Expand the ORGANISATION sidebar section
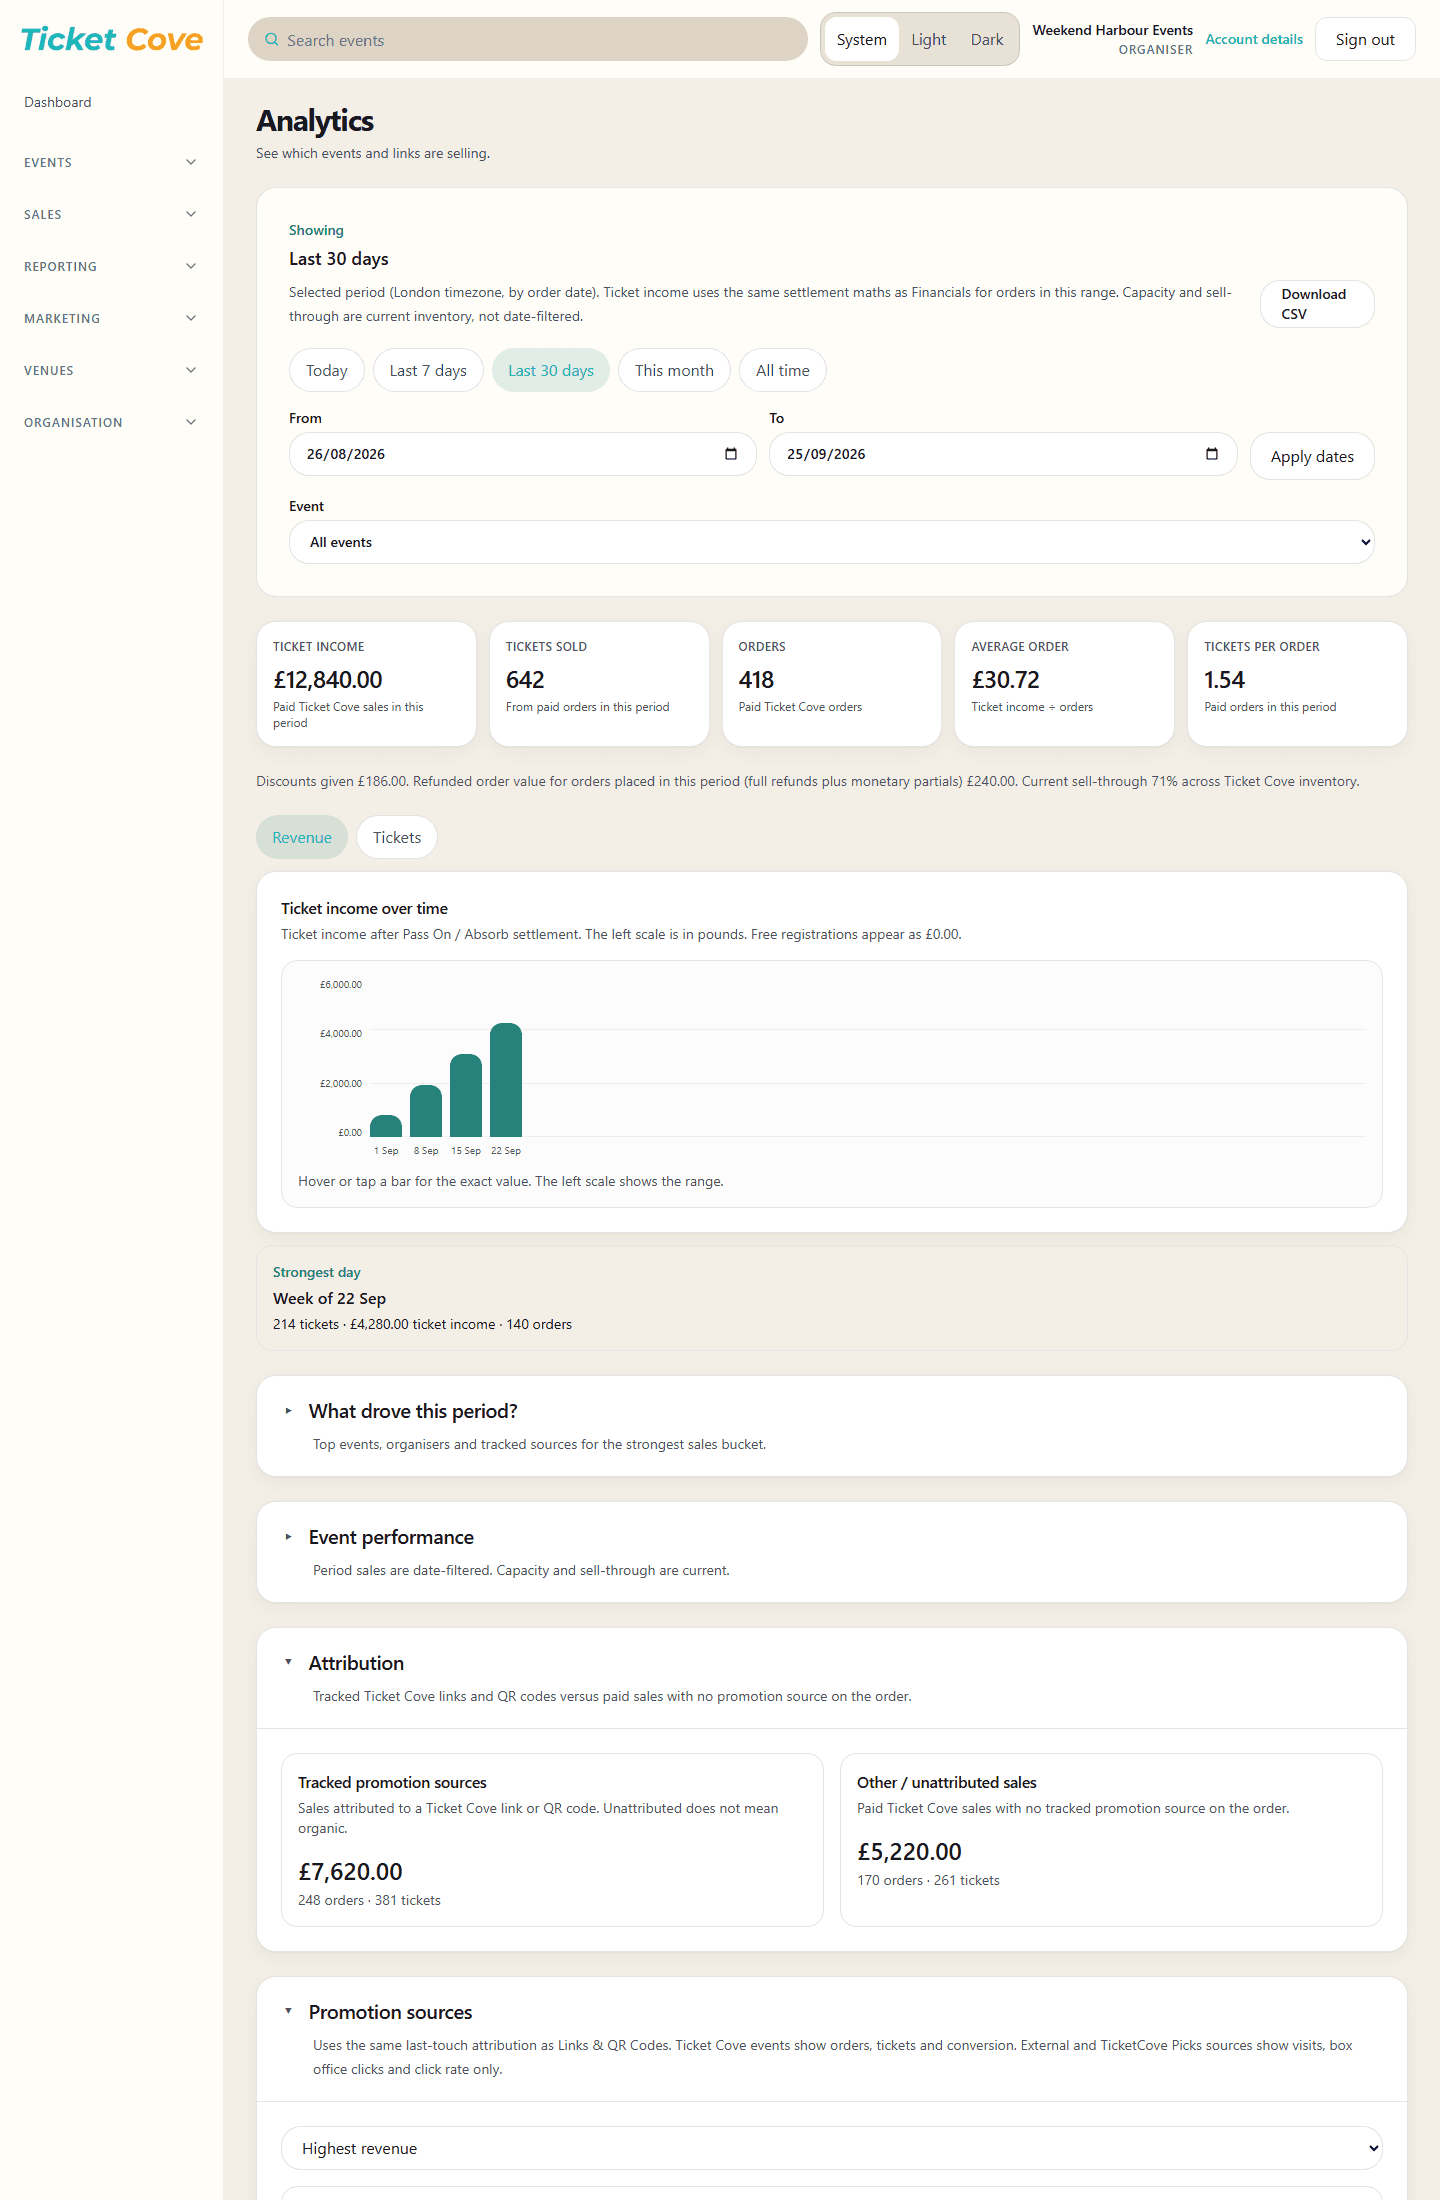Image resolution: width=1440 pixels, height=2200 pixels. 111,422
